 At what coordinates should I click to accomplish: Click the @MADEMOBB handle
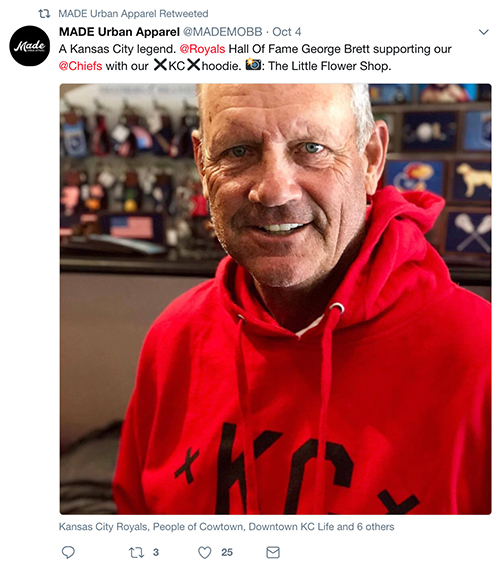click(x=223, y=32)
